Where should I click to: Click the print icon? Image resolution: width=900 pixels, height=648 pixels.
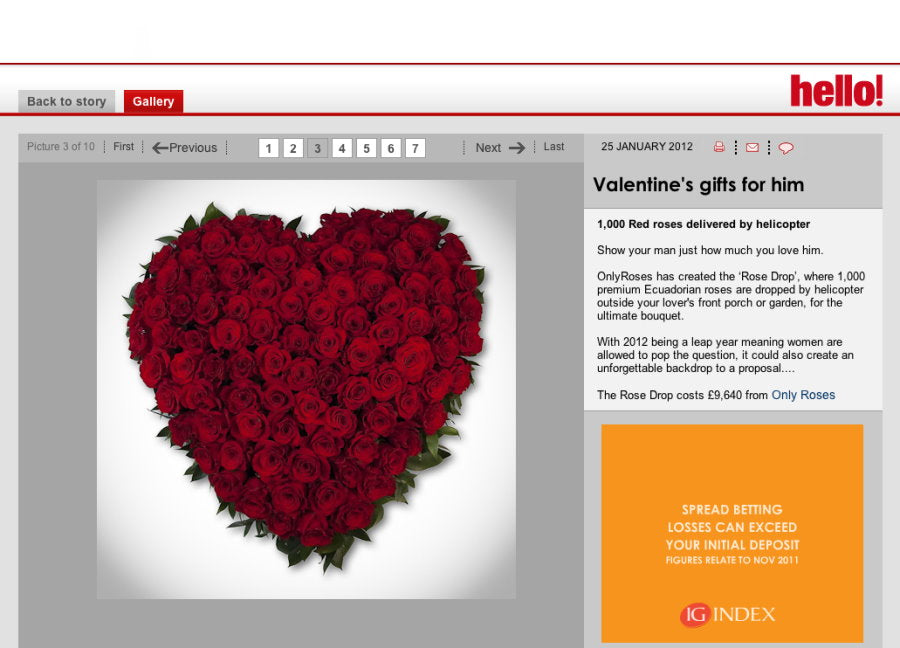click(719, 147)
